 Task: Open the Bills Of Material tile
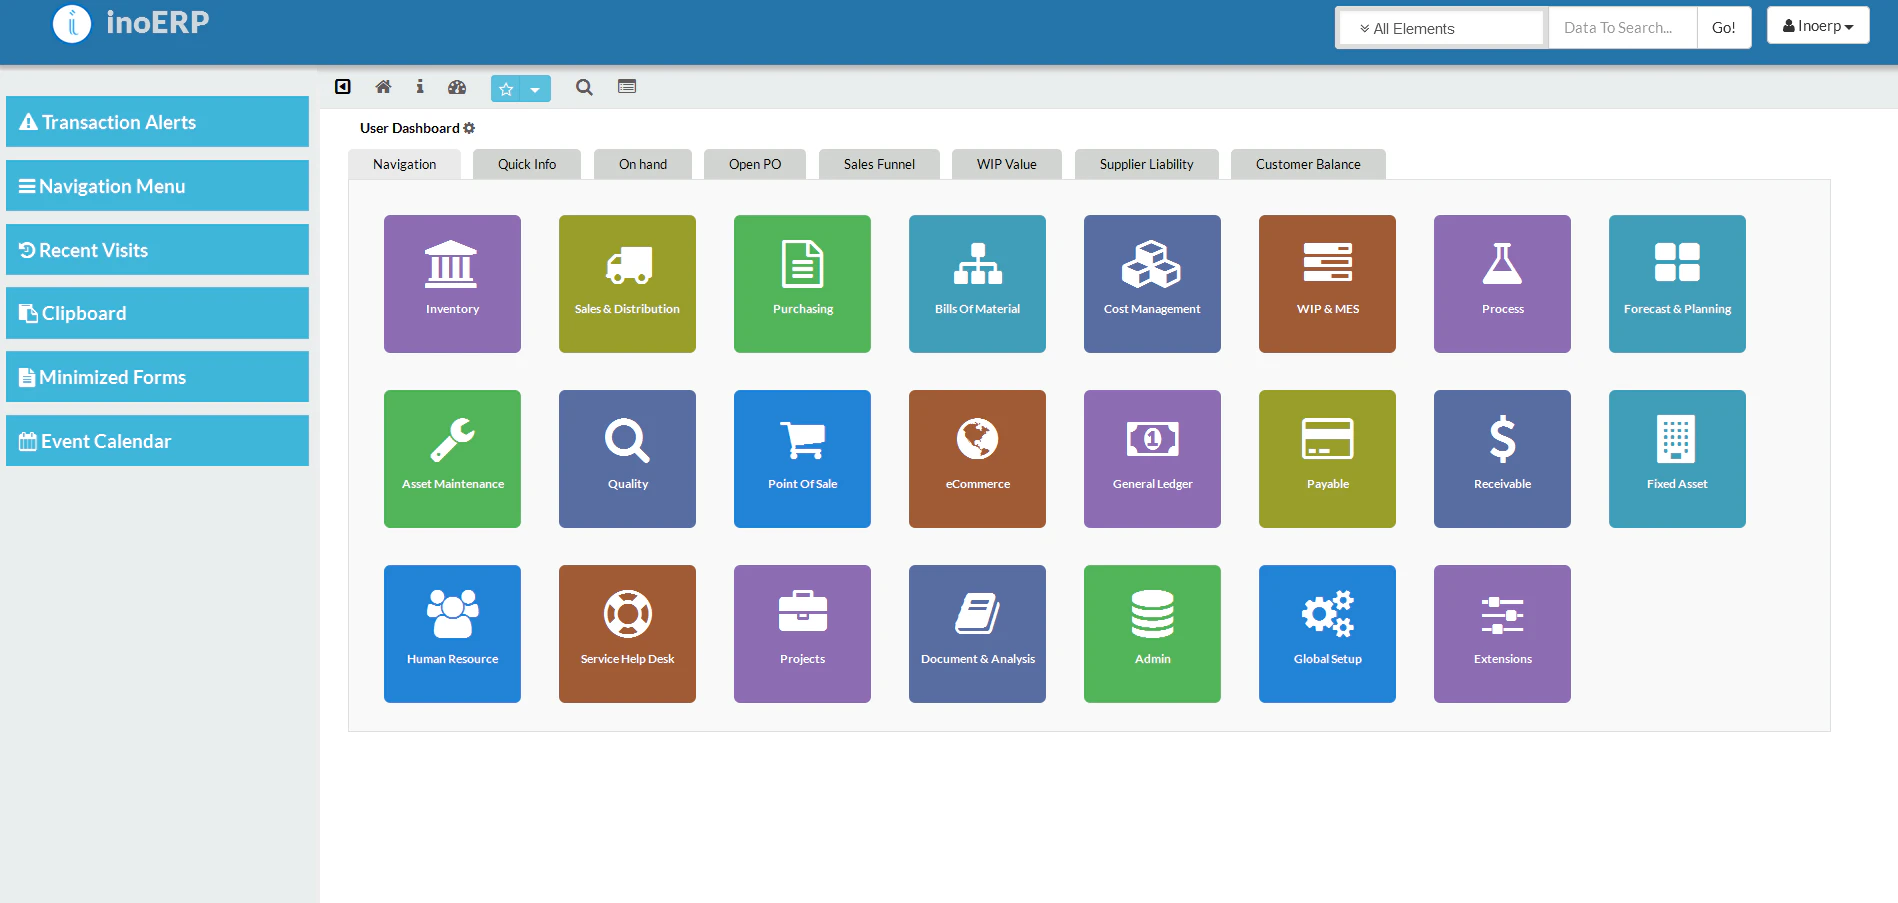click(977, 284)
